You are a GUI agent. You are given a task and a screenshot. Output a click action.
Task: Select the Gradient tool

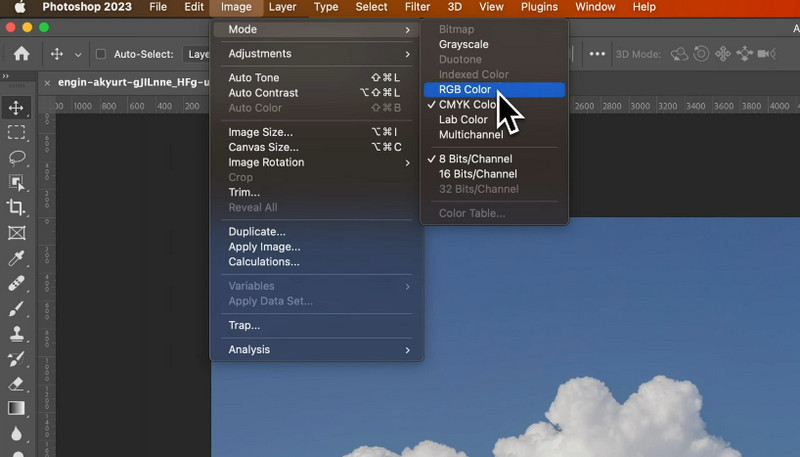(x=16, y=409)
